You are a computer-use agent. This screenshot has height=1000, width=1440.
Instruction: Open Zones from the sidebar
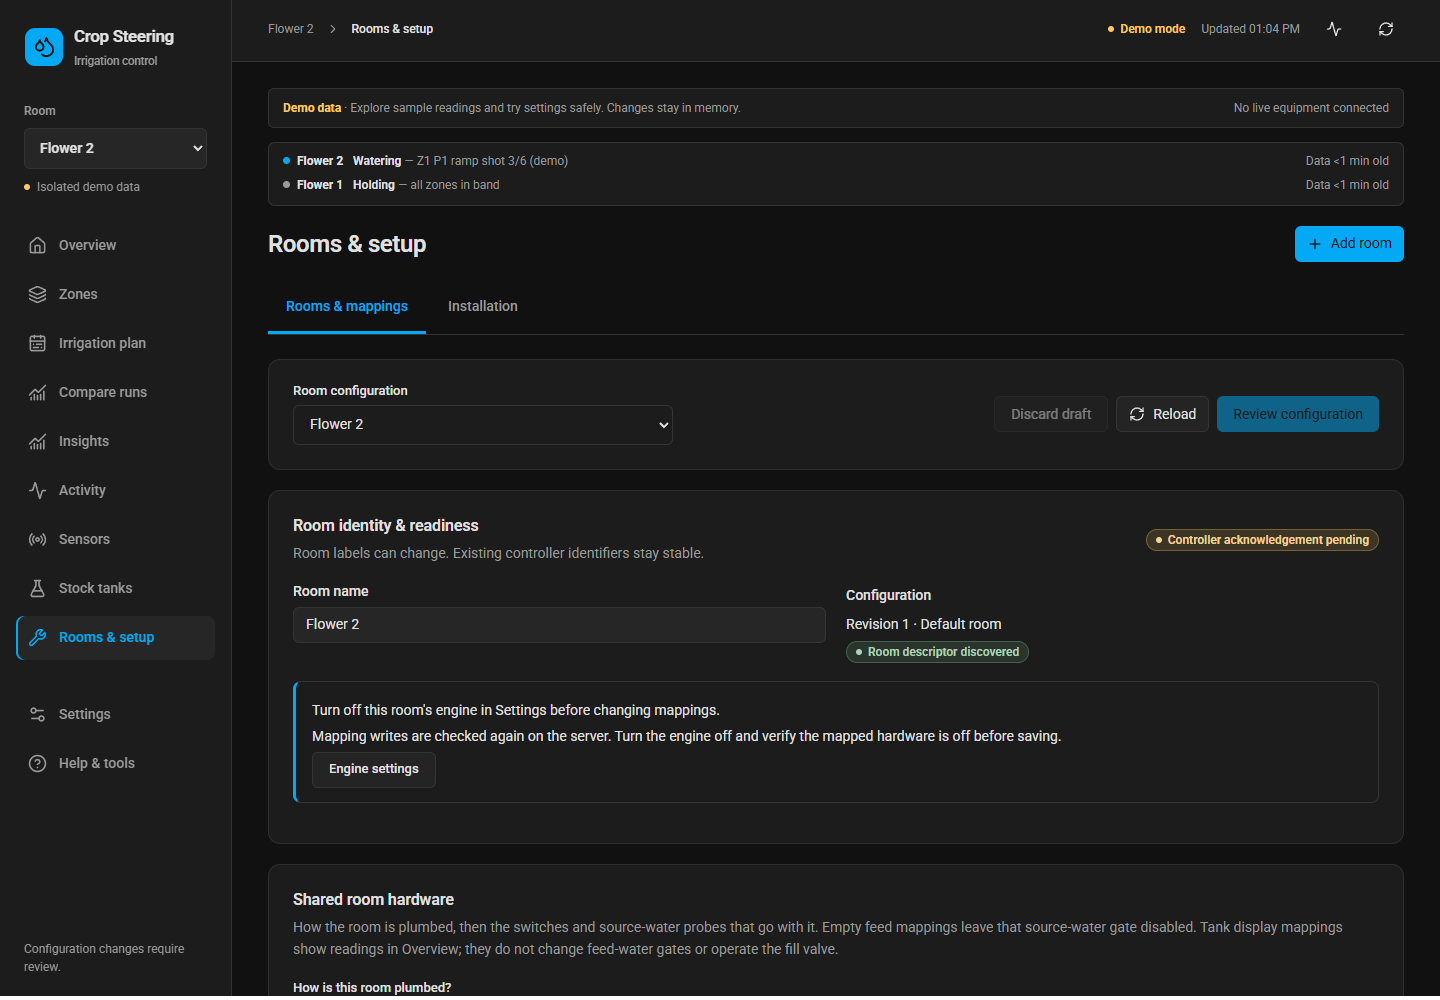[x=116, y=294]
